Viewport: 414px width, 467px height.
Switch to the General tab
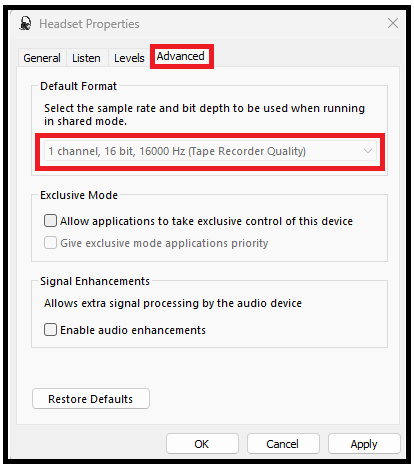click(x=42, y=58)
